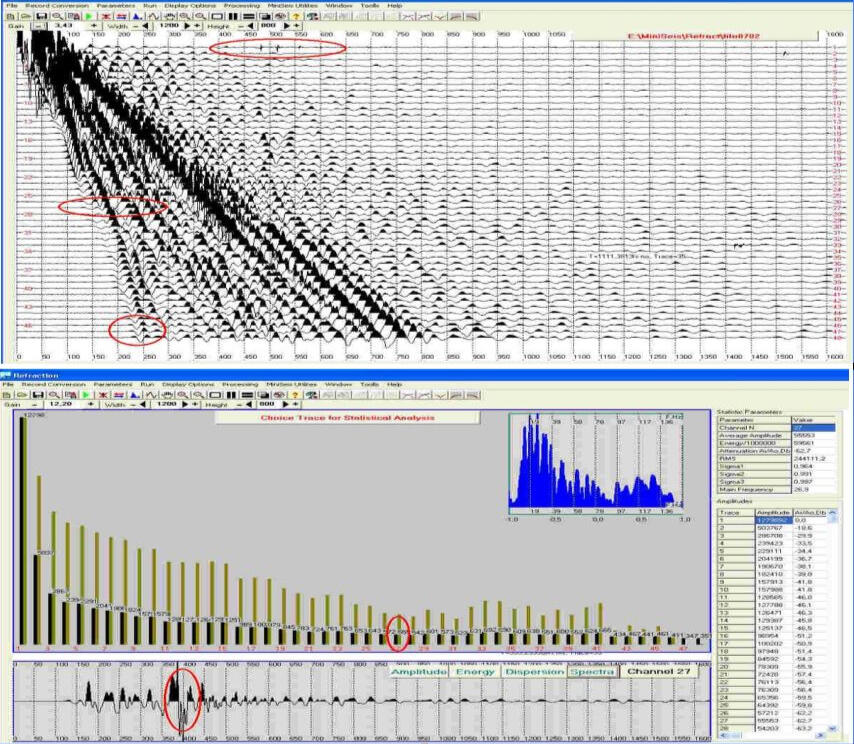854x744 pixels.
Task: Select the Spectra display button
Action: (589, 672)
